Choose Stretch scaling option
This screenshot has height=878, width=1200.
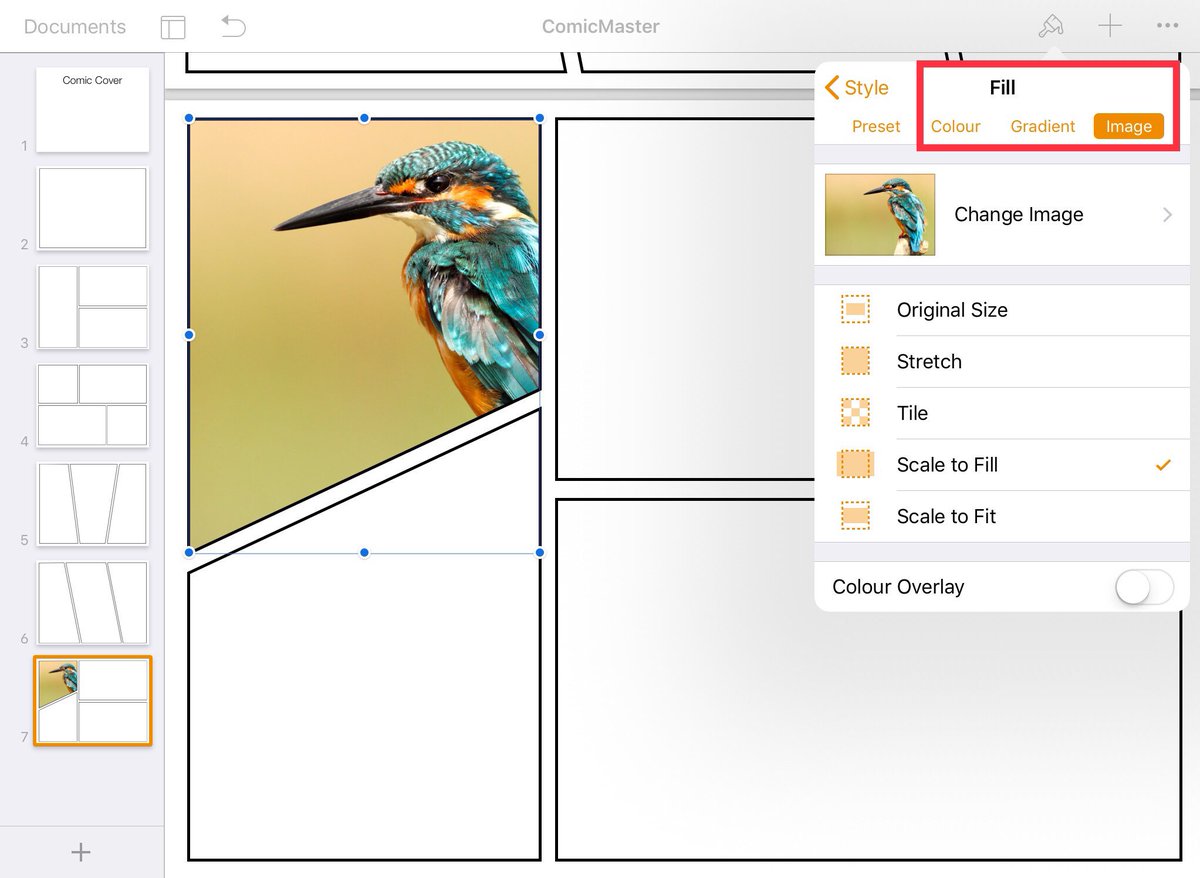point(1002,361)
